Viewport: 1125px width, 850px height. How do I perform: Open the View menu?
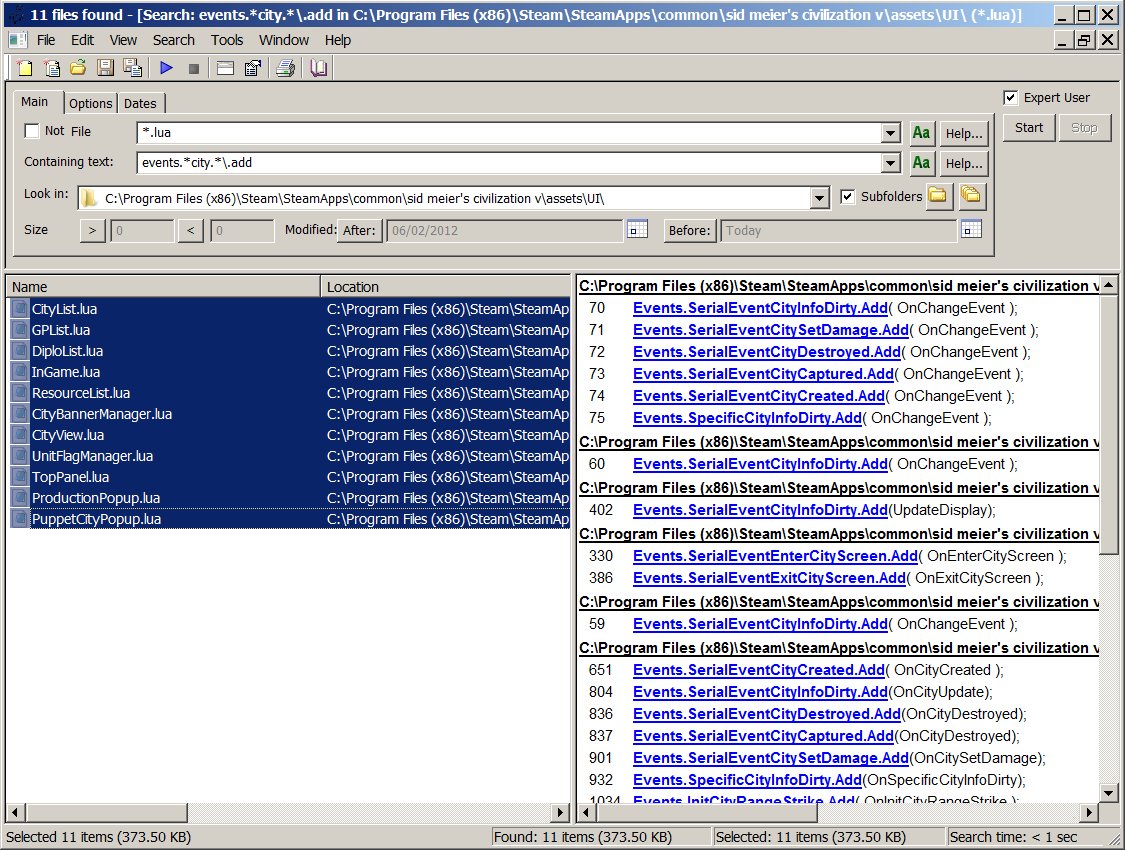pos(123,40)
